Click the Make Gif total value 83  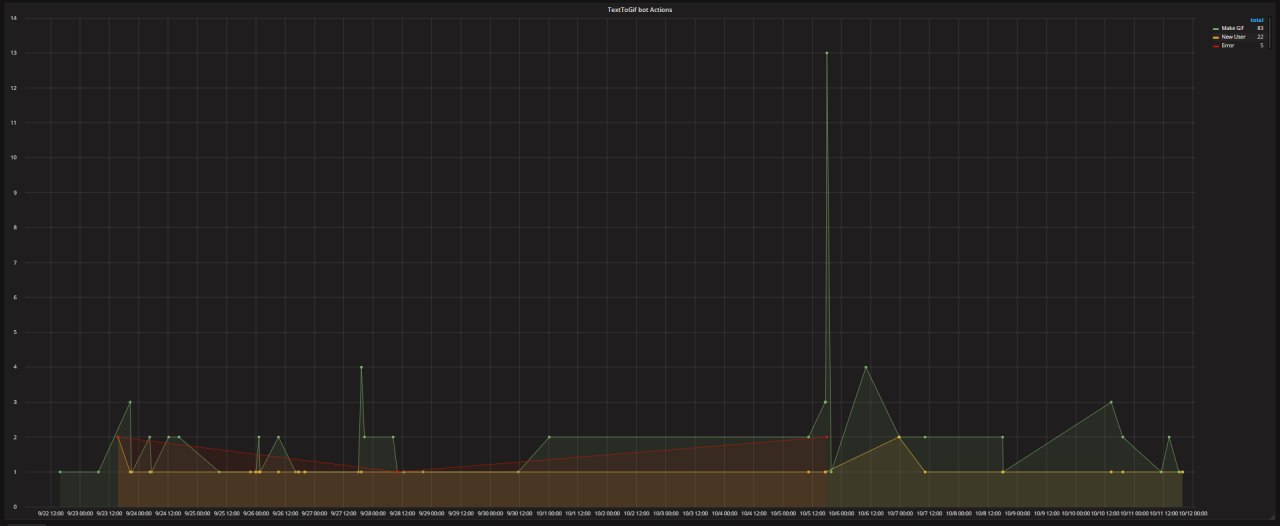(1260, 28)
